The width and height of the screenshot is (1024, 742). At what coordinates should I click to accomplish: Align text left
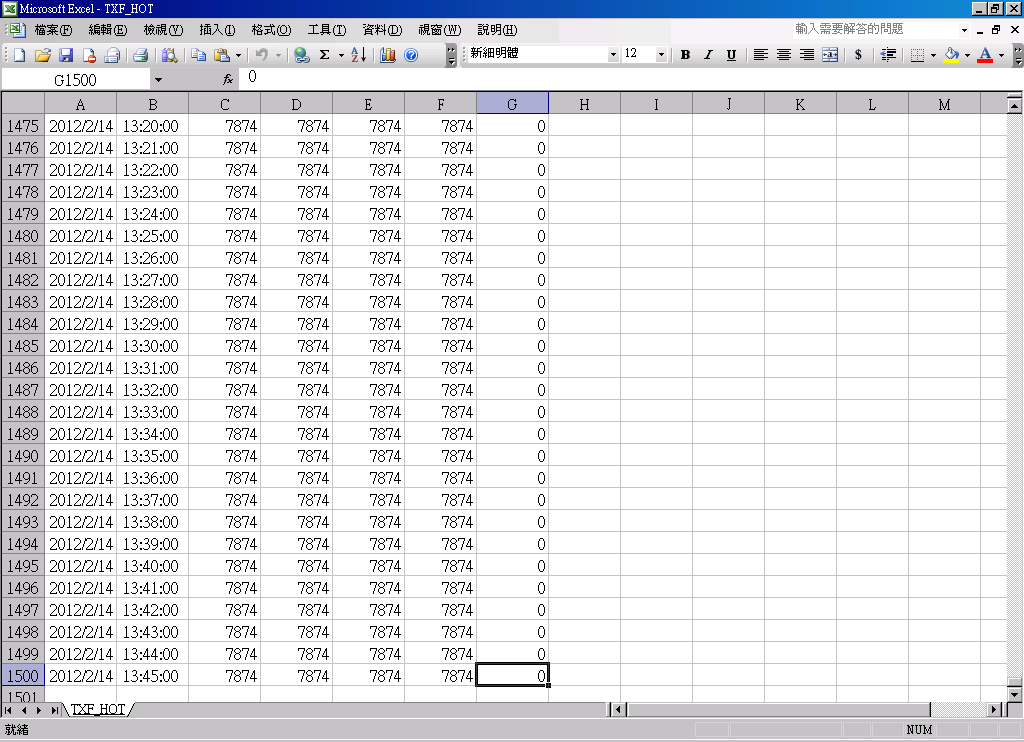coord(760,55)
